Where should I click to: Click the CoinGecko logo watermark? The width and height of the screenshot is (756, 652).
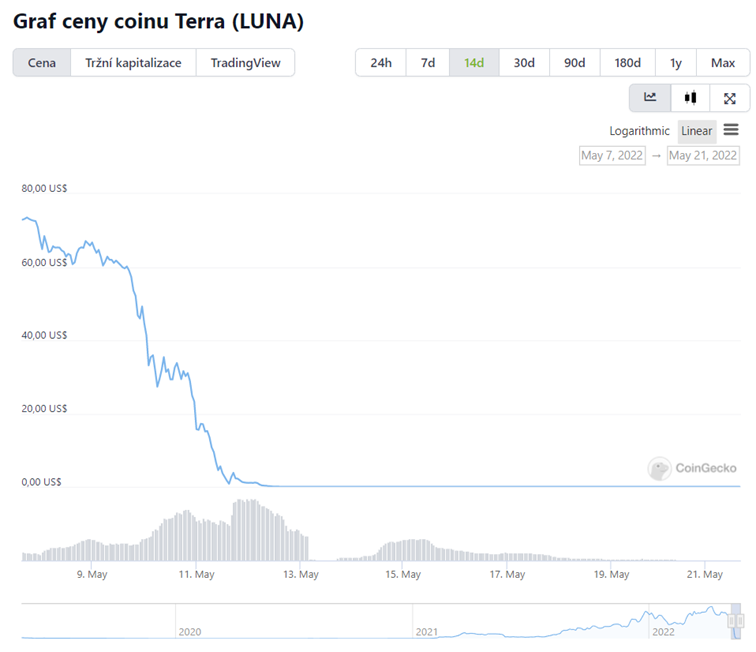(693, 467)
